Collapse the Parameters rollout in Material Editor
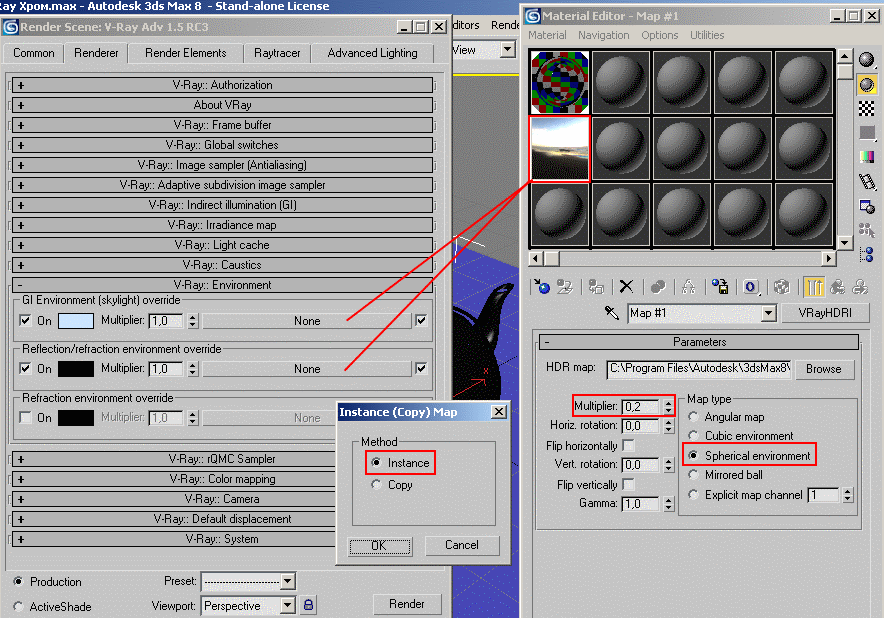The width and height of the screenshot is (884, 618). pos(699,342)
